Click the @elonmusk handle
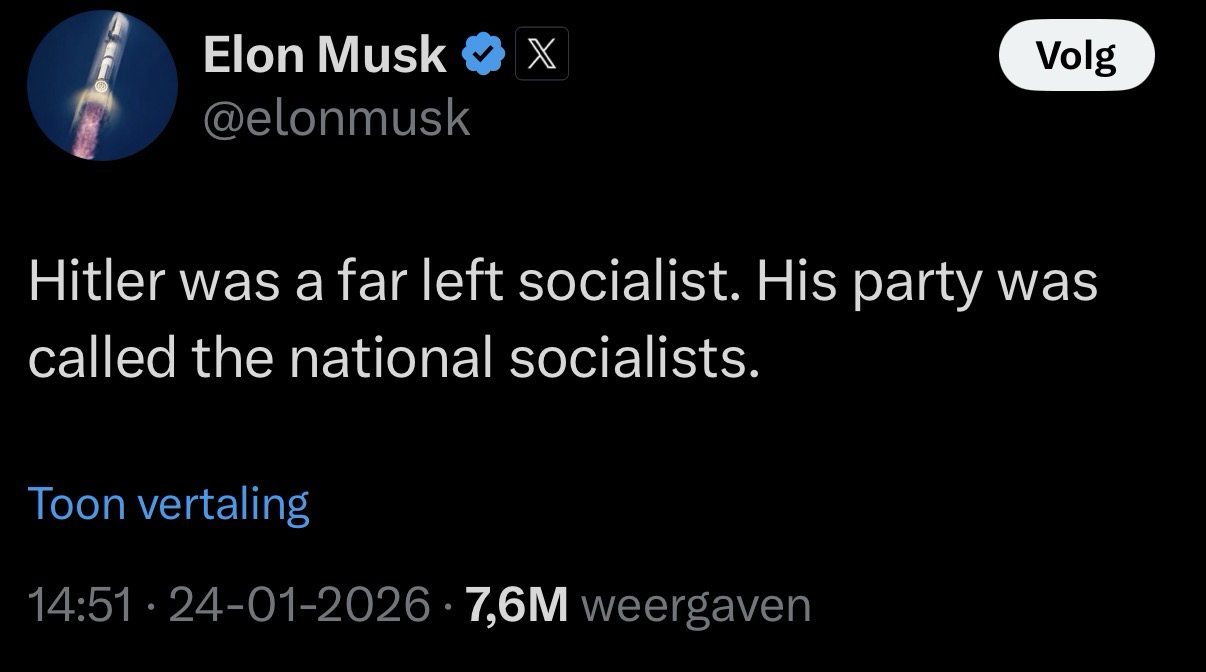 336,118
